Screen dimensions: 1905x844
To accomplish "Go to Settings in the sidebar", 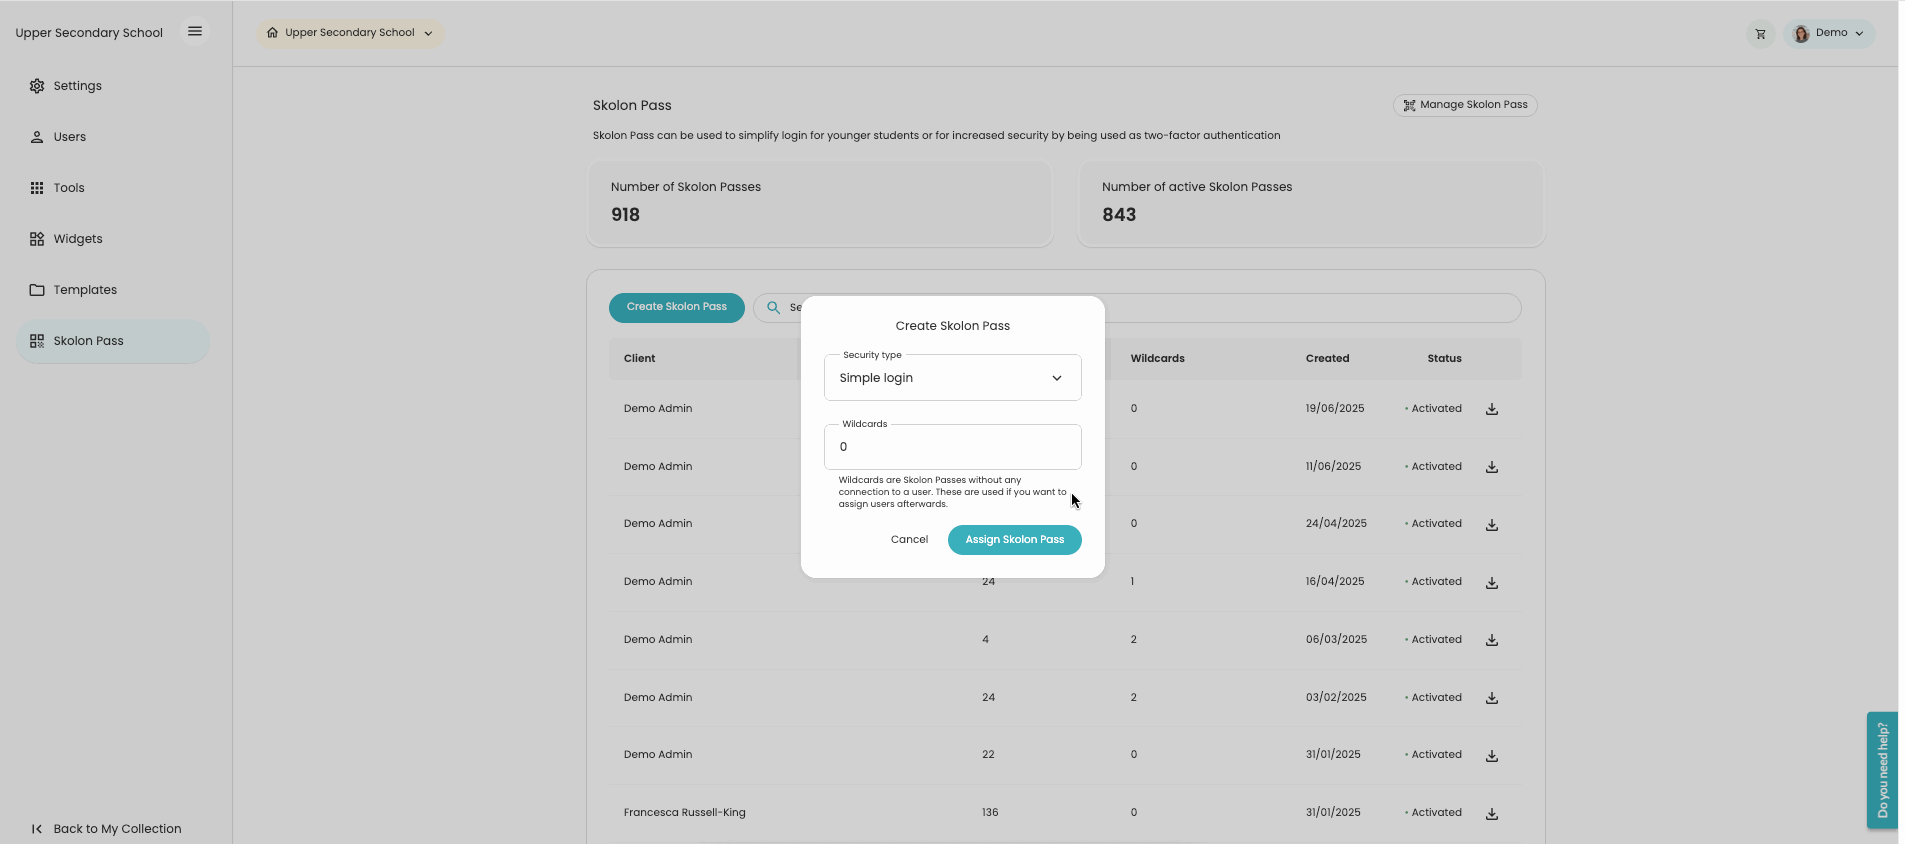I will coord(77,86).
